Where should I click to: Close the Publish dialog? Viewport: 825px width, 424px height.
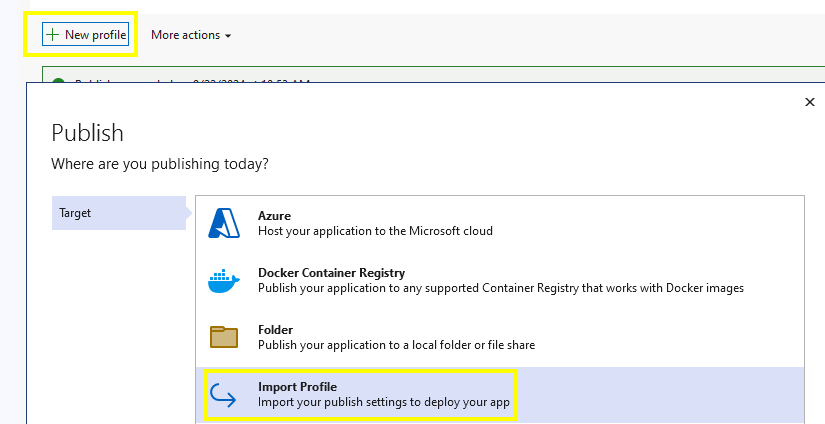pos(810,102)
